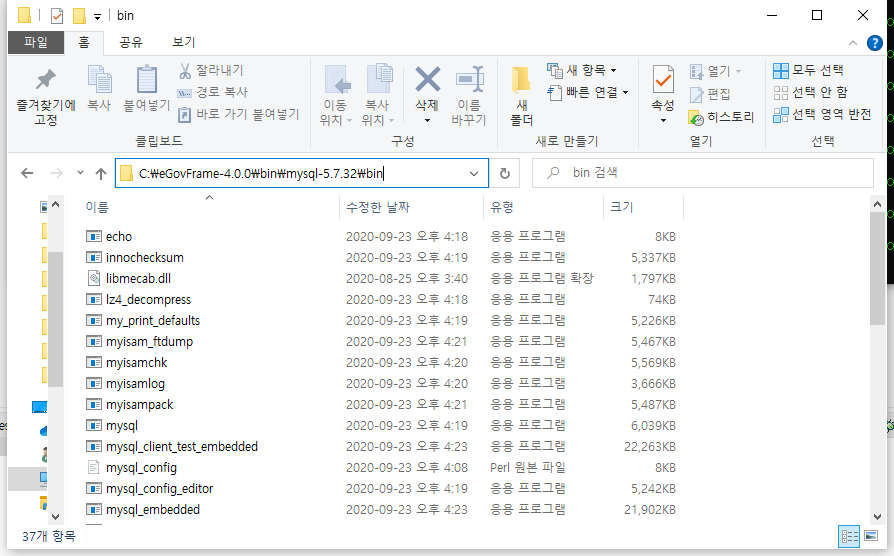Expand the Easy Access (빠른 연결) dropdown
The height and width of the screenshot is (556, 894).
[625, 92]
